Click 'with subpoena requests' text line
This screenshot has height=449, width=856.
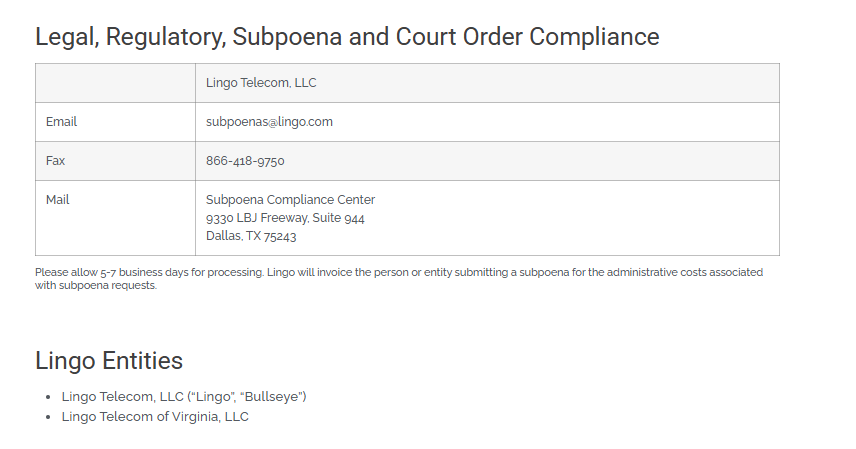(x=96, y=286)
